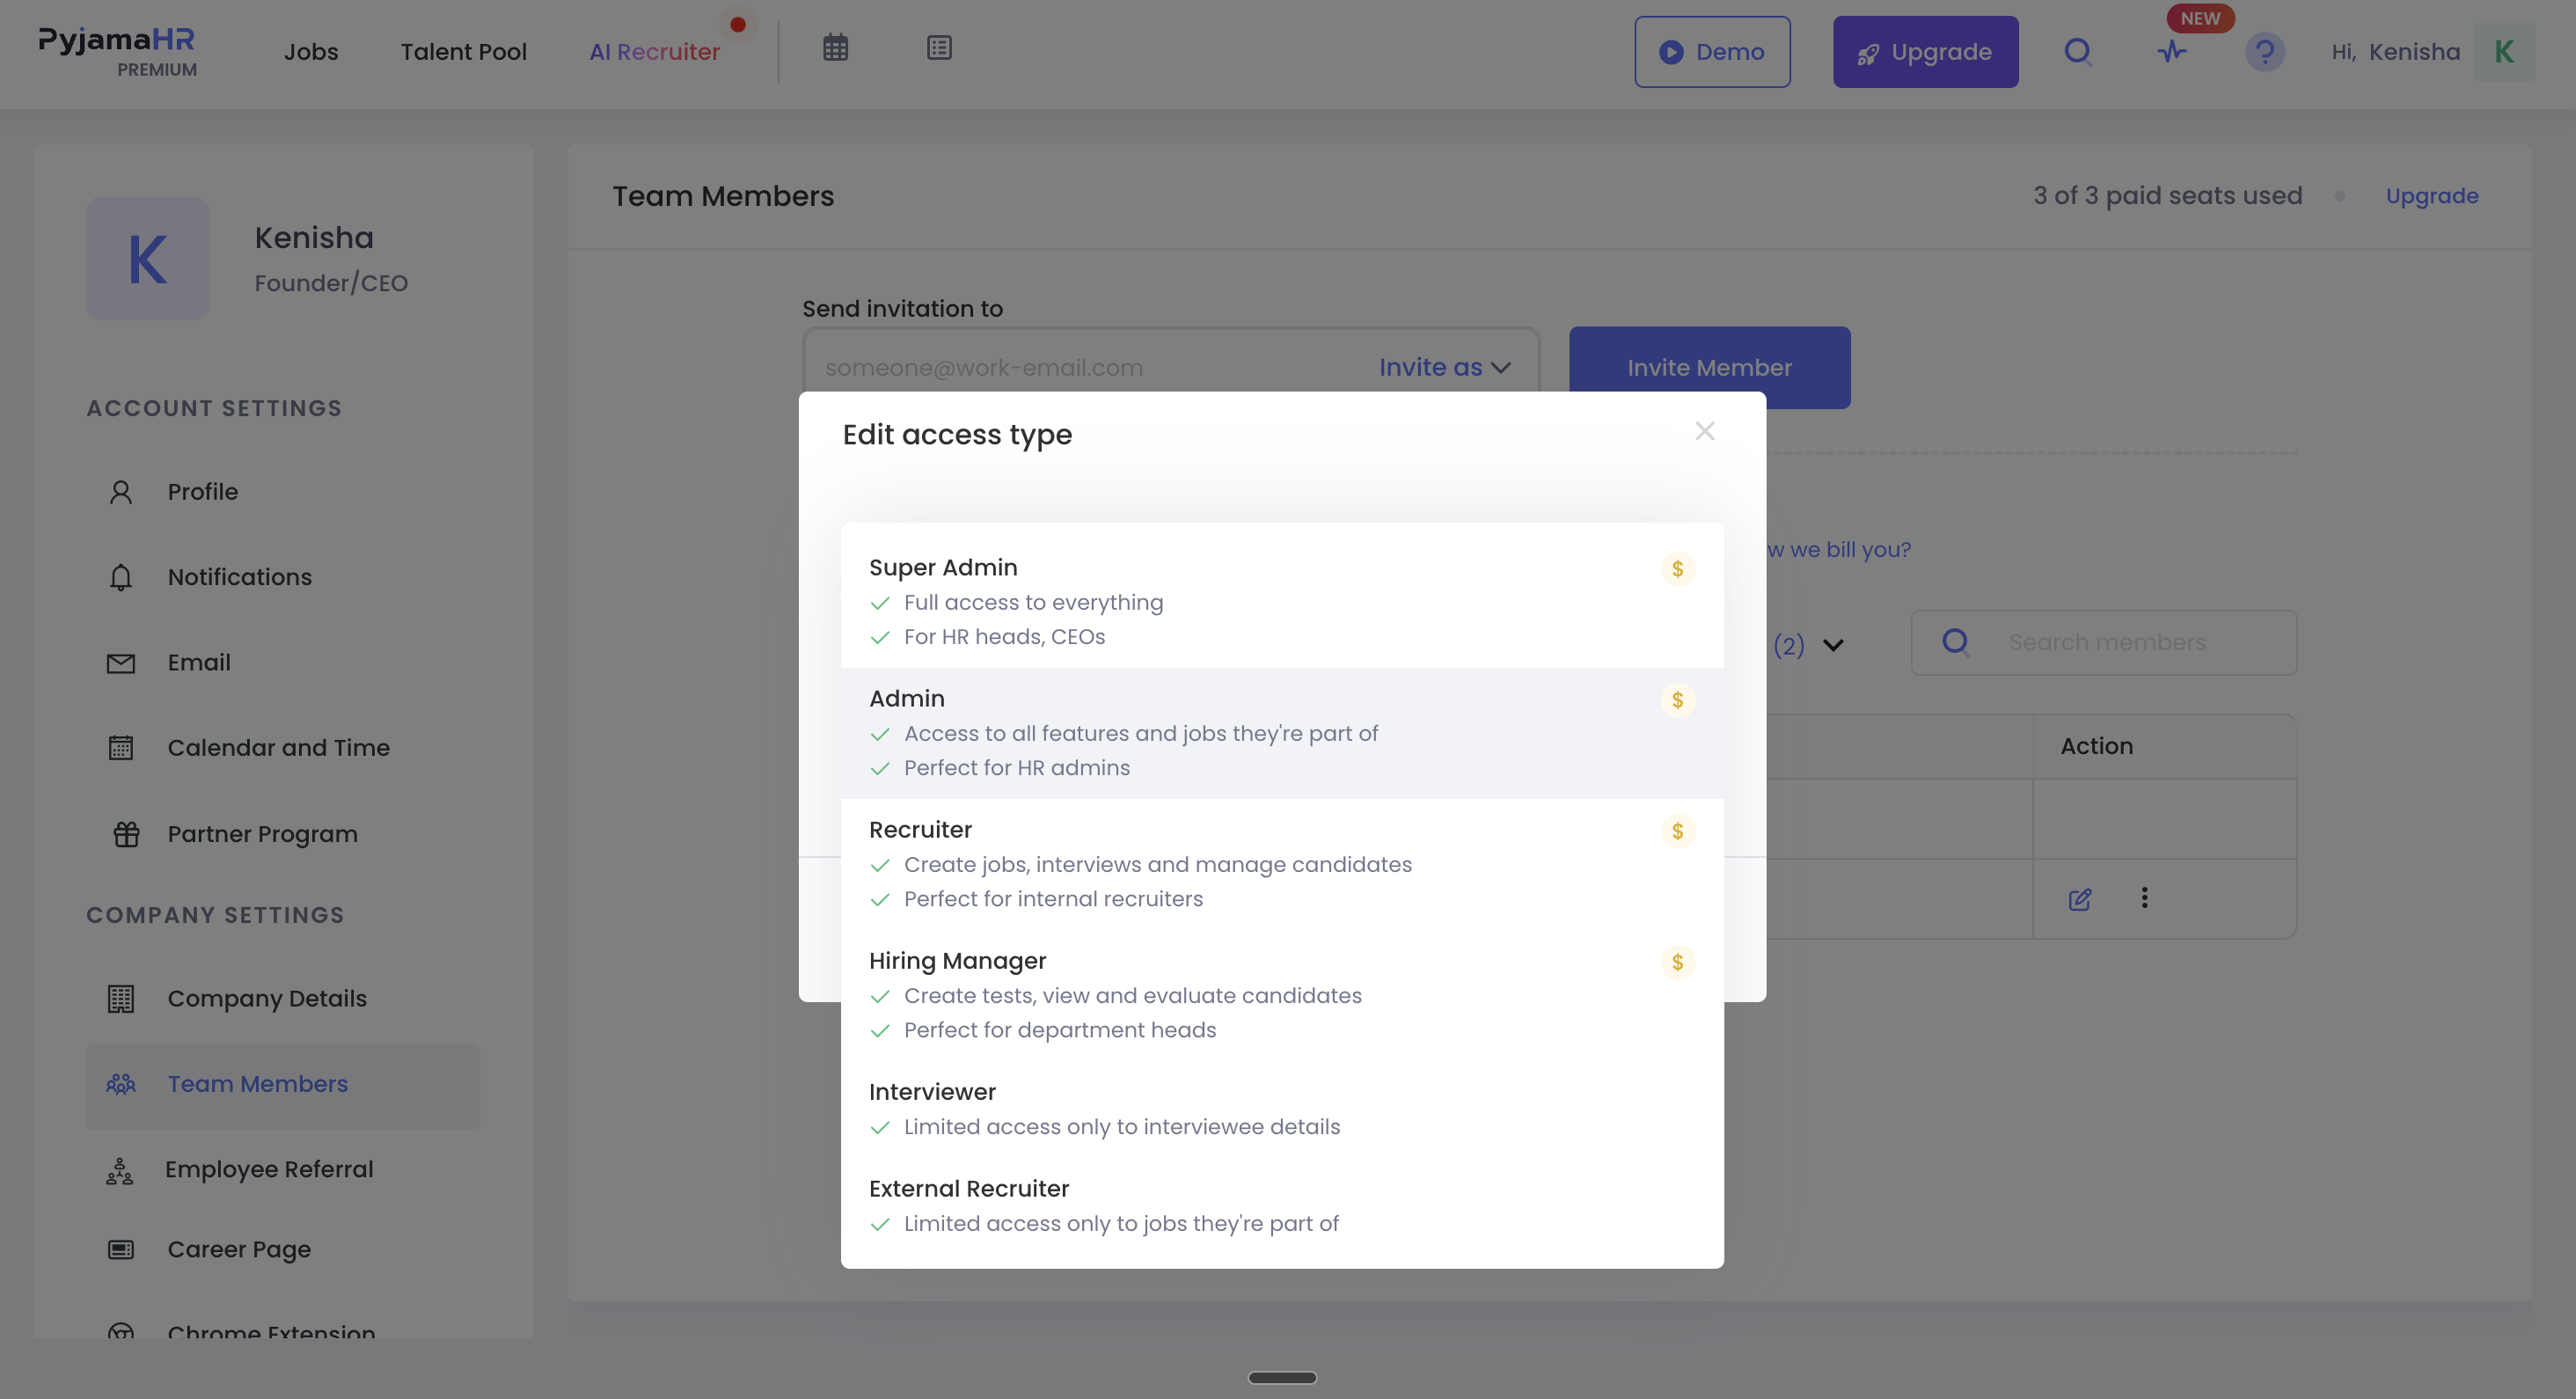Open the help question mark icon
Image resolution: width=2576 pixels, height=1399 pixels.
click(2265, 51)
